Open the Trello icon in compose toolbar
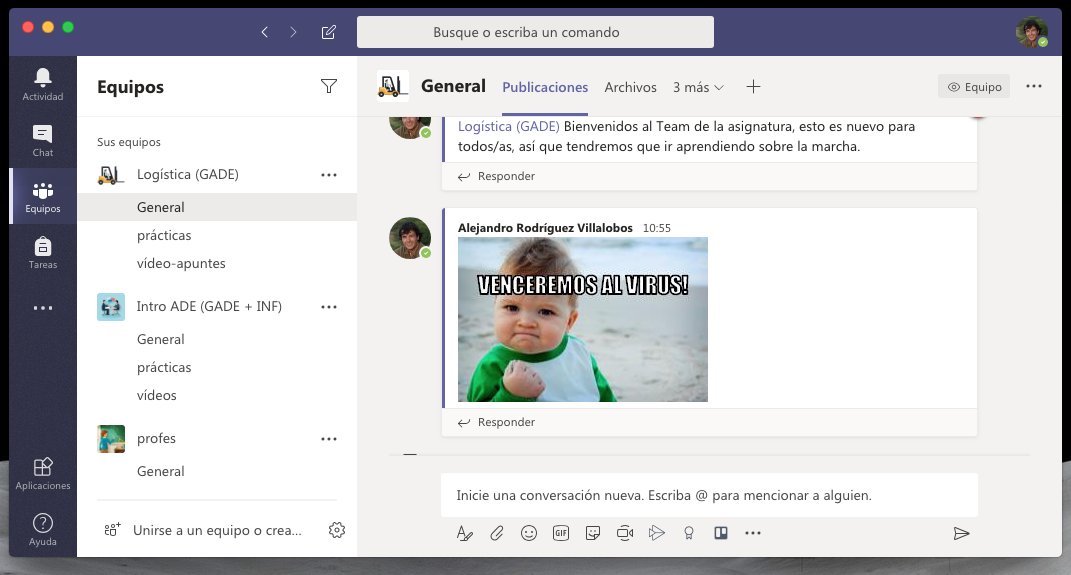 pos(720,533)
